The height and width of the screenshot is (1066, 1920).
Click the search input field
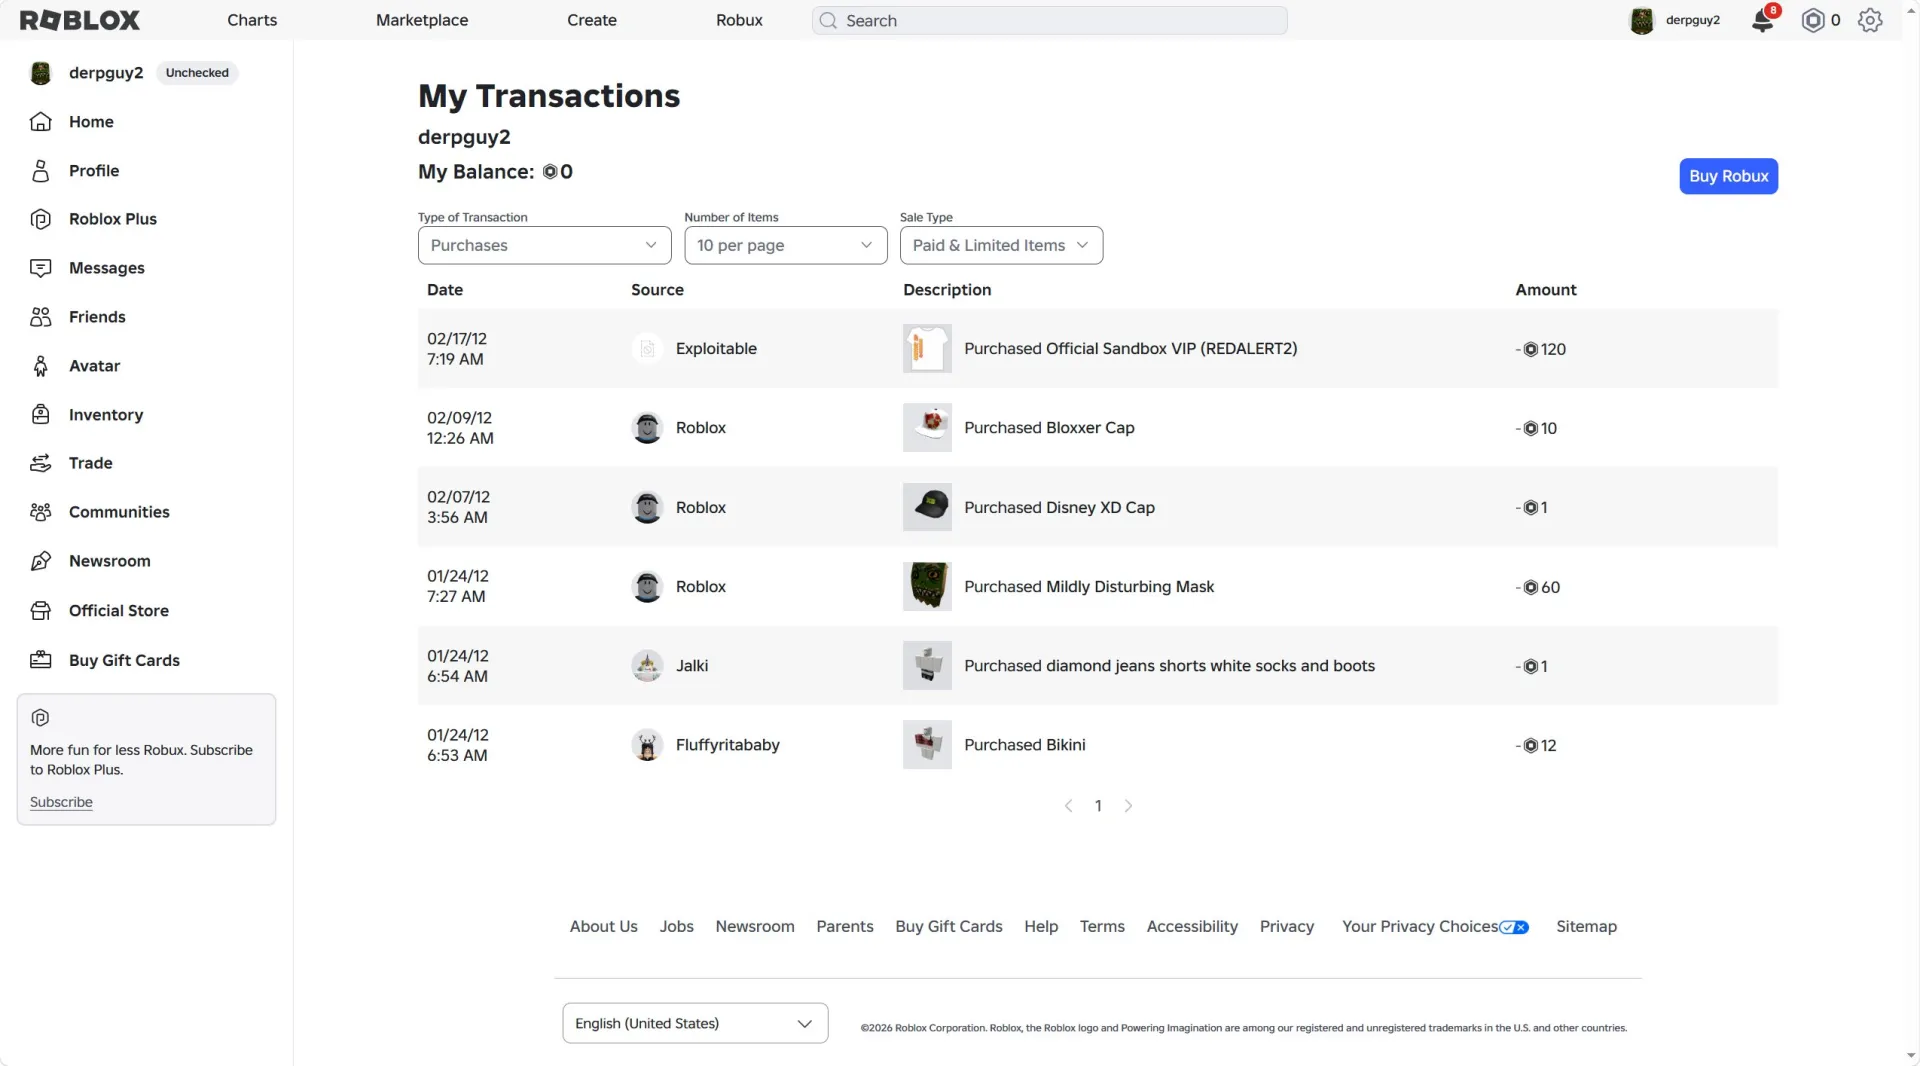pyautogui.click(x=1050, y=20)
